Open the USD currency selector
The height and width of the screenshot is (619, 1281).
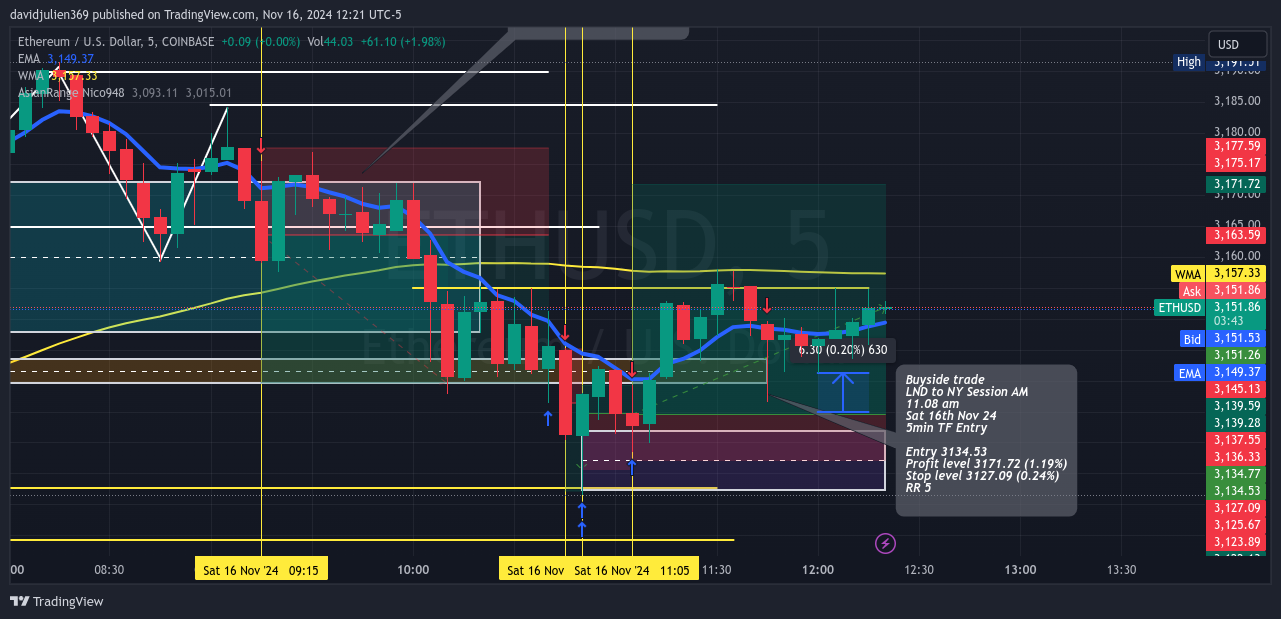pos(1237,44)
